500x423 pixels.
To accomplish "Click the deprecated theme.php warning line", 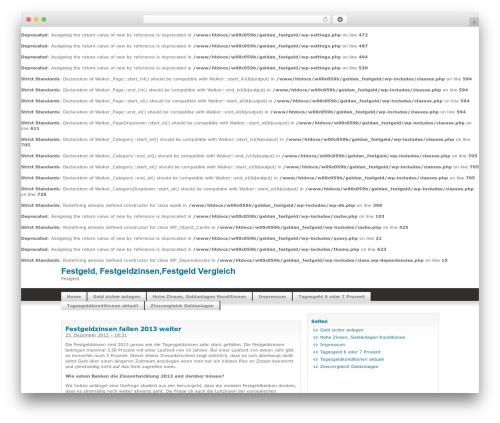I will pos(204,249).
